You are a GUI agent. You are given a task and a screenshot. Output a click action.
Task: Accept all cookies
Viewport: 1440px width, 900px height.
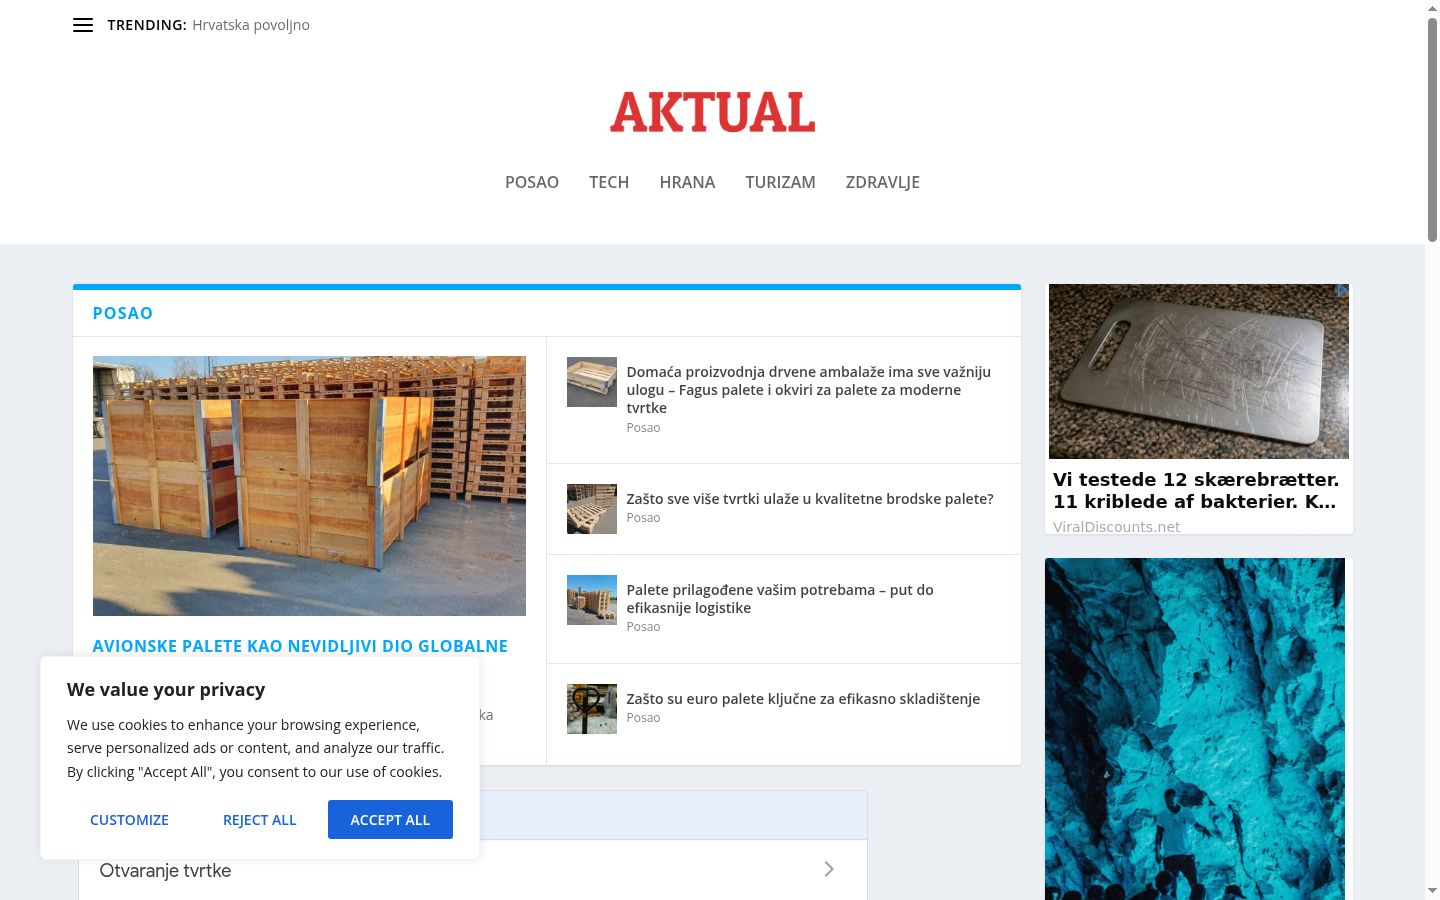tap(390, 820)
